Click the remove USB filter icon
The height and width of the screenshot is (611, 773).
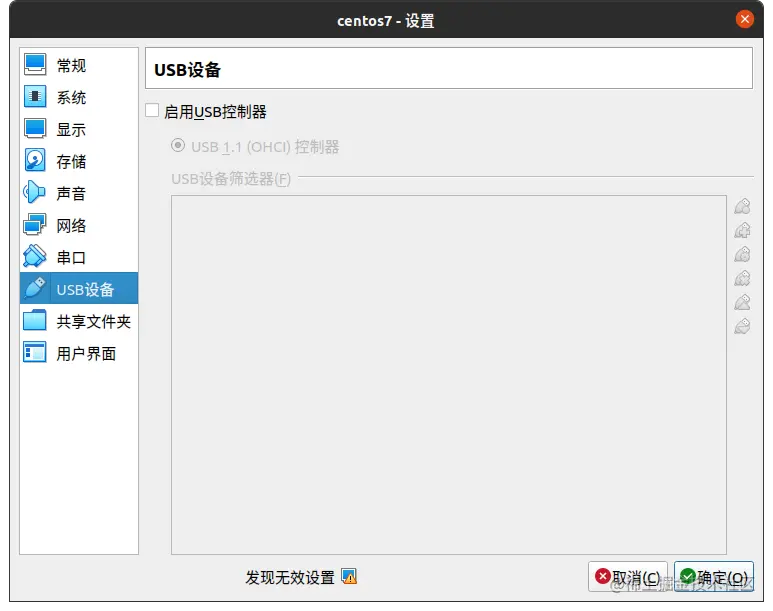742,278
